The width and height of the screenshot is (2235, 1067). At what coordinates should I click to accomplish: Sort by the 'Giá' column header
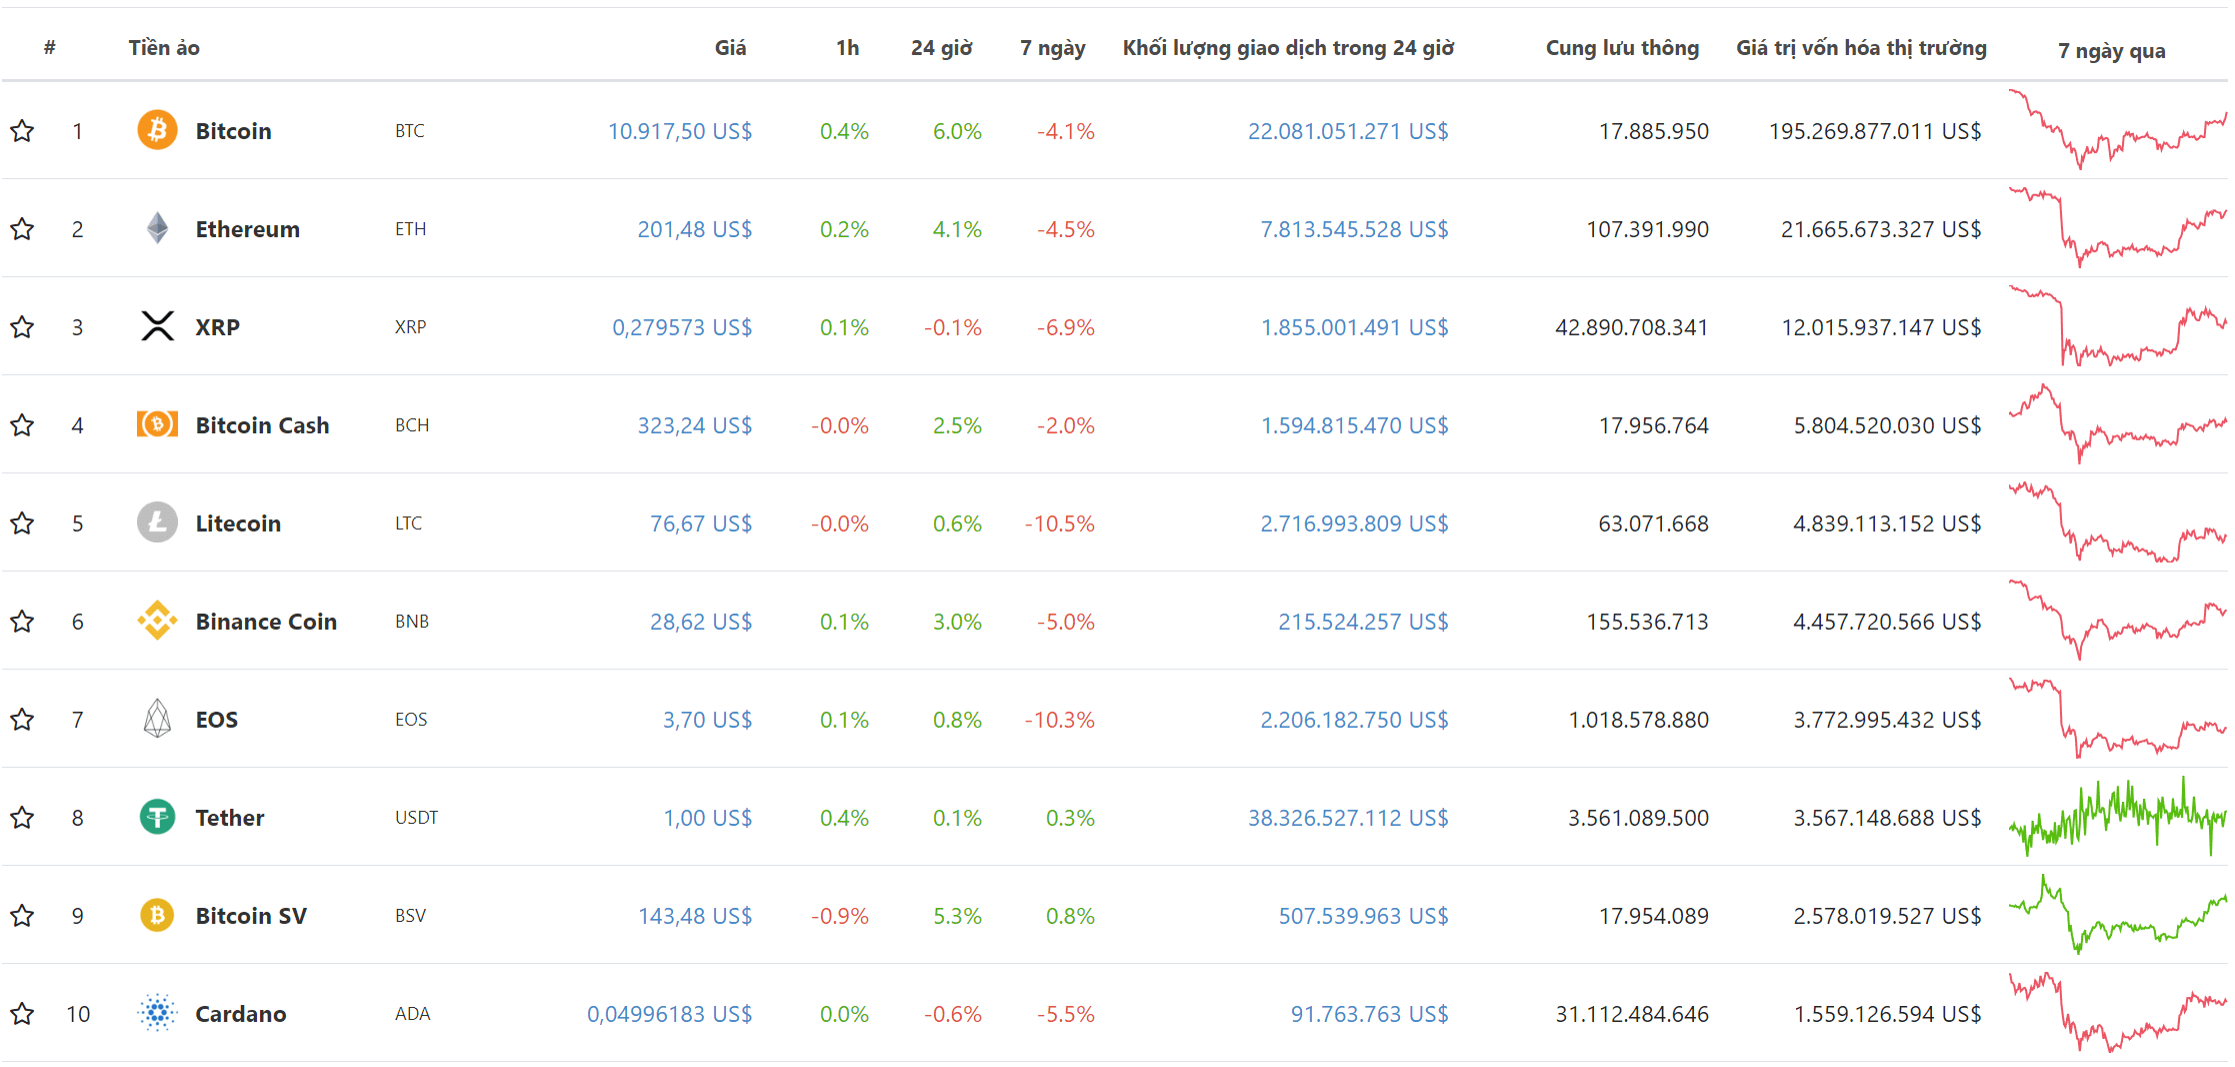(730, 47)
